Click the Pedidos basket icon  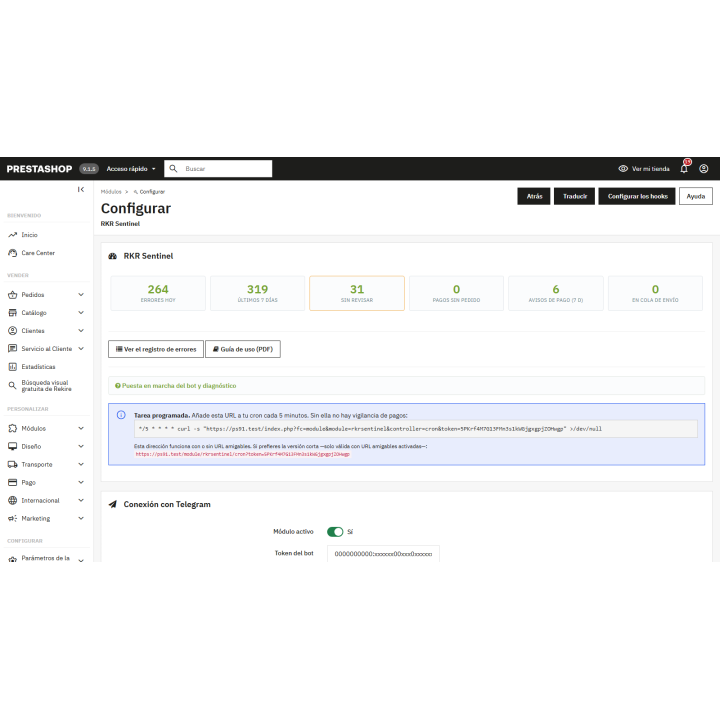(x=12, y=295)
